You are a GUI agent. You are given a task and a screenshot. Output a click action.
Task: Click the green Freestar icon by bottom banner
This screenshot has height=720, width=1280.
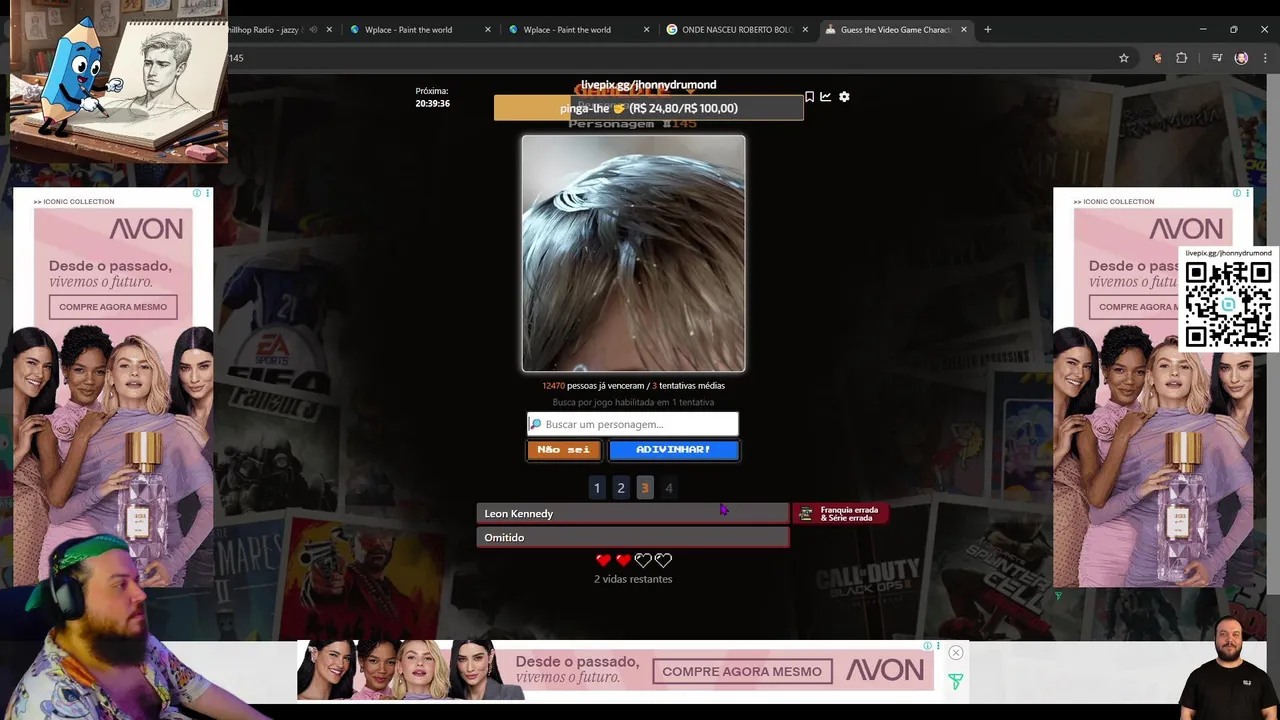click(955, 682)
